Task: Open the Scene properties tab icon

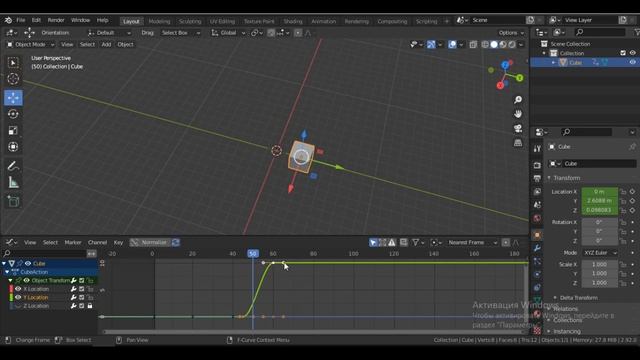Action: click(x=537, y=205)
